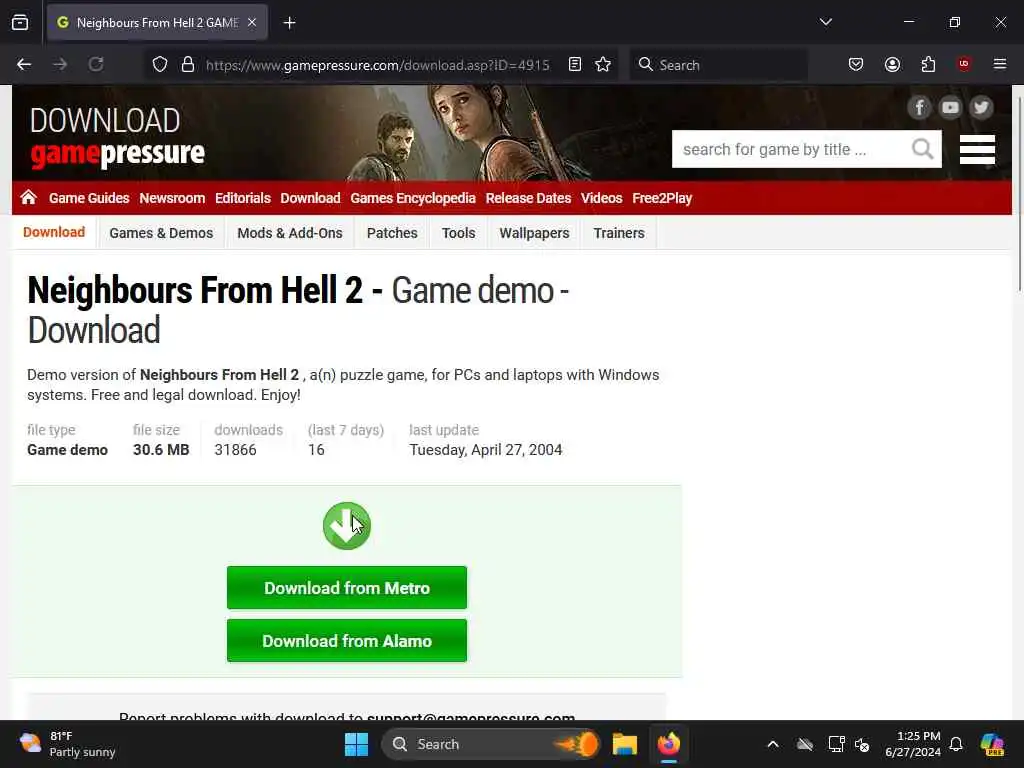Open Download in red navbar
1024x768 pixels.
(310, 198)
